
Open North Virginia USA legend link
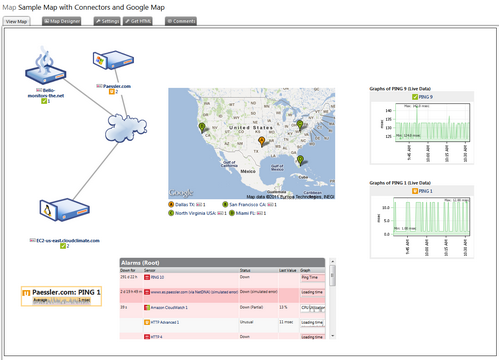click(x=195, y=213)
